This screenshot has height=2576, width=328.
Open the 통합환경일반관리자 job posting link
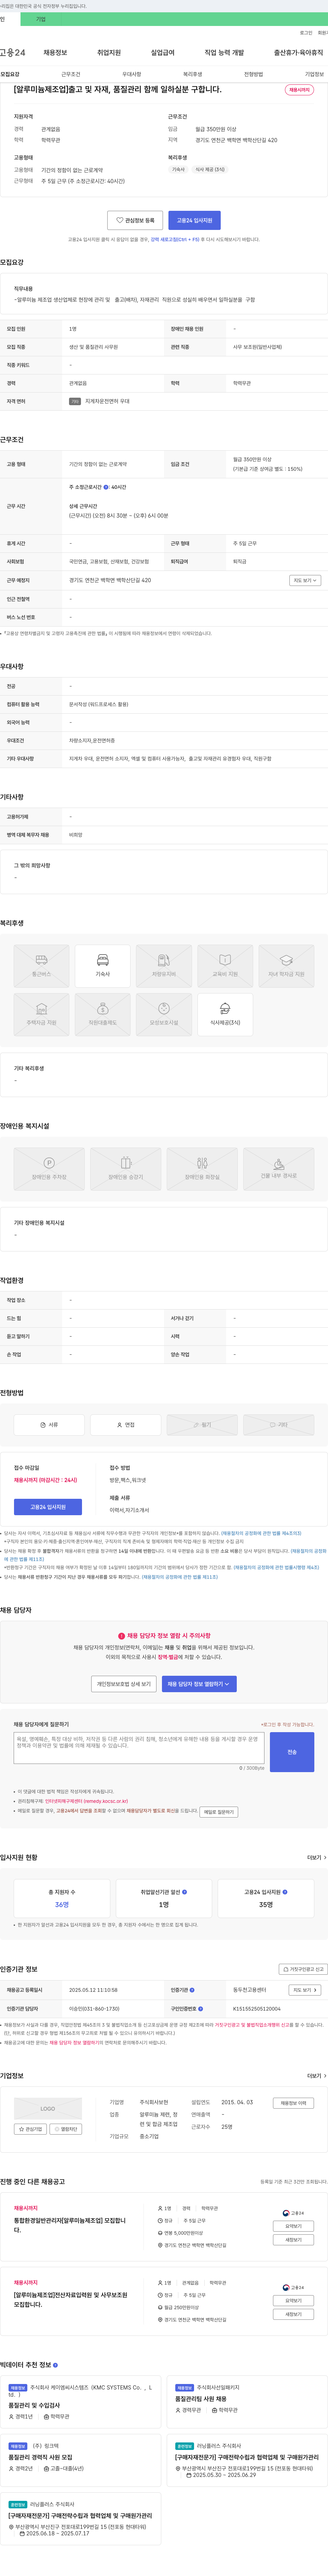70,2225
